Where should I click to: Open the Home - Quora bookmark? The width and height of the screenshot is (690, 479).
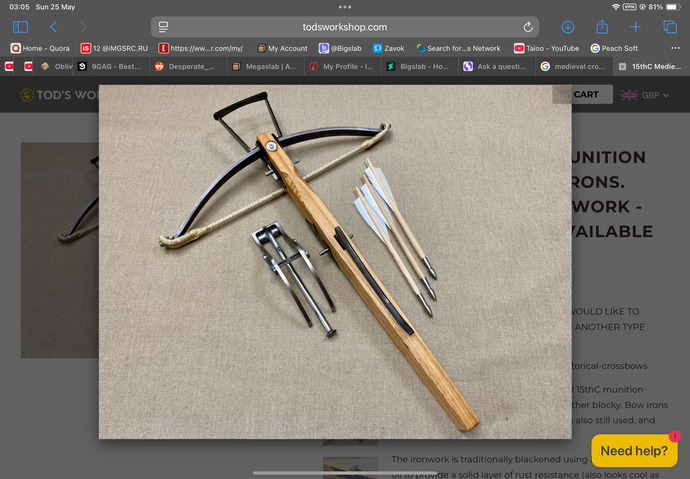pos(40,48)
